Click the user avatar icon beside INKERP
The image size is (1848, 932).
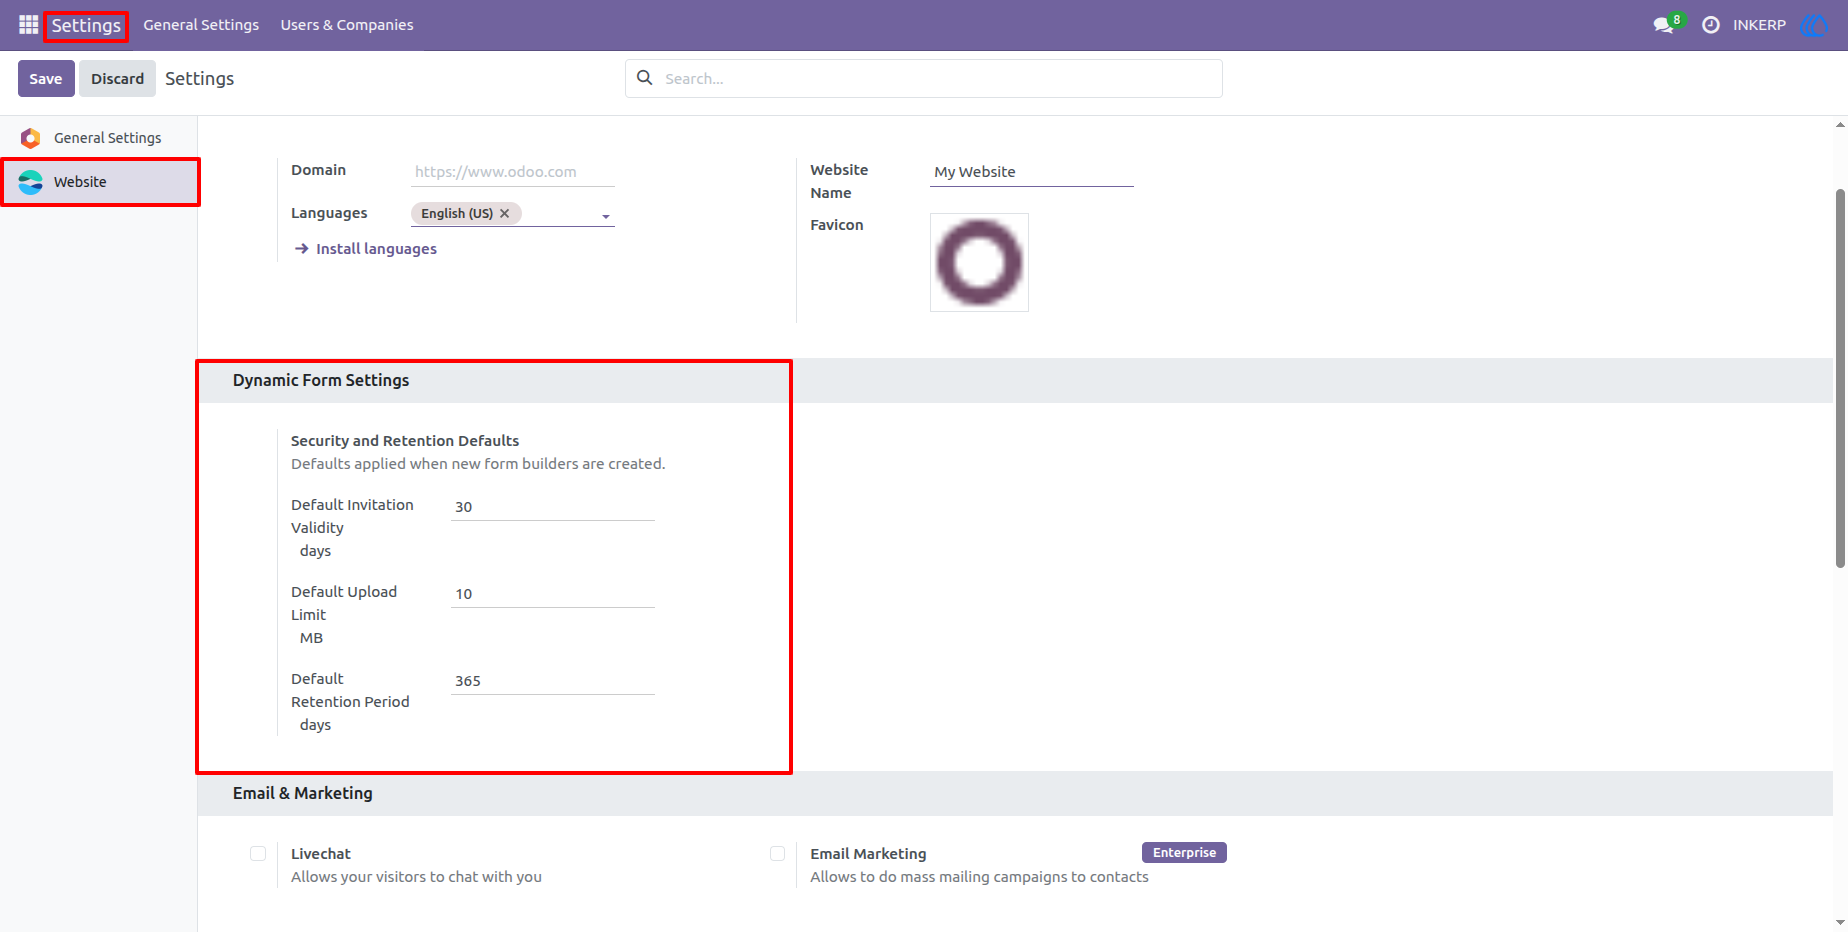[x=1813, y=25]
